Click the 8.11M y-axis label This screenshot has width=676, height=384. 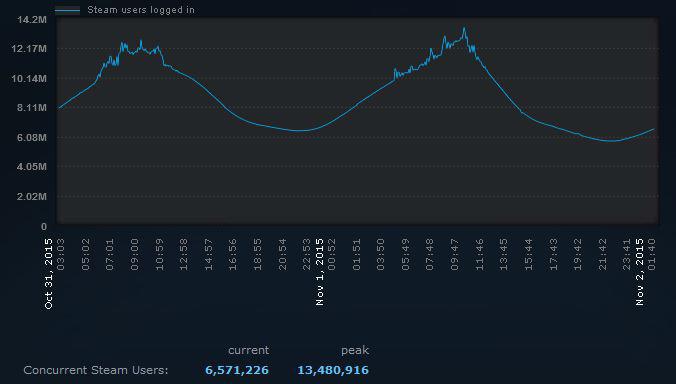coord(32,108)
